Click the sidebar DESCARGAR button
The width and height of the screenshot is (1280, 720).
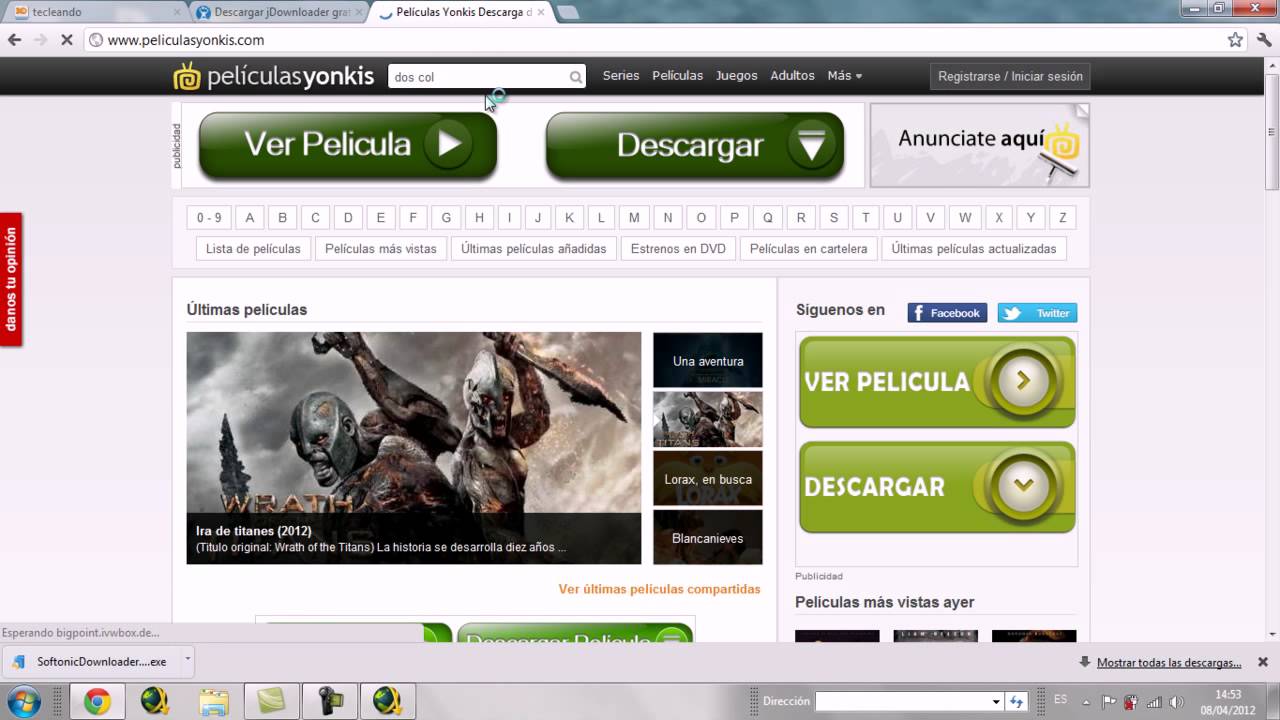coord(937,487)
